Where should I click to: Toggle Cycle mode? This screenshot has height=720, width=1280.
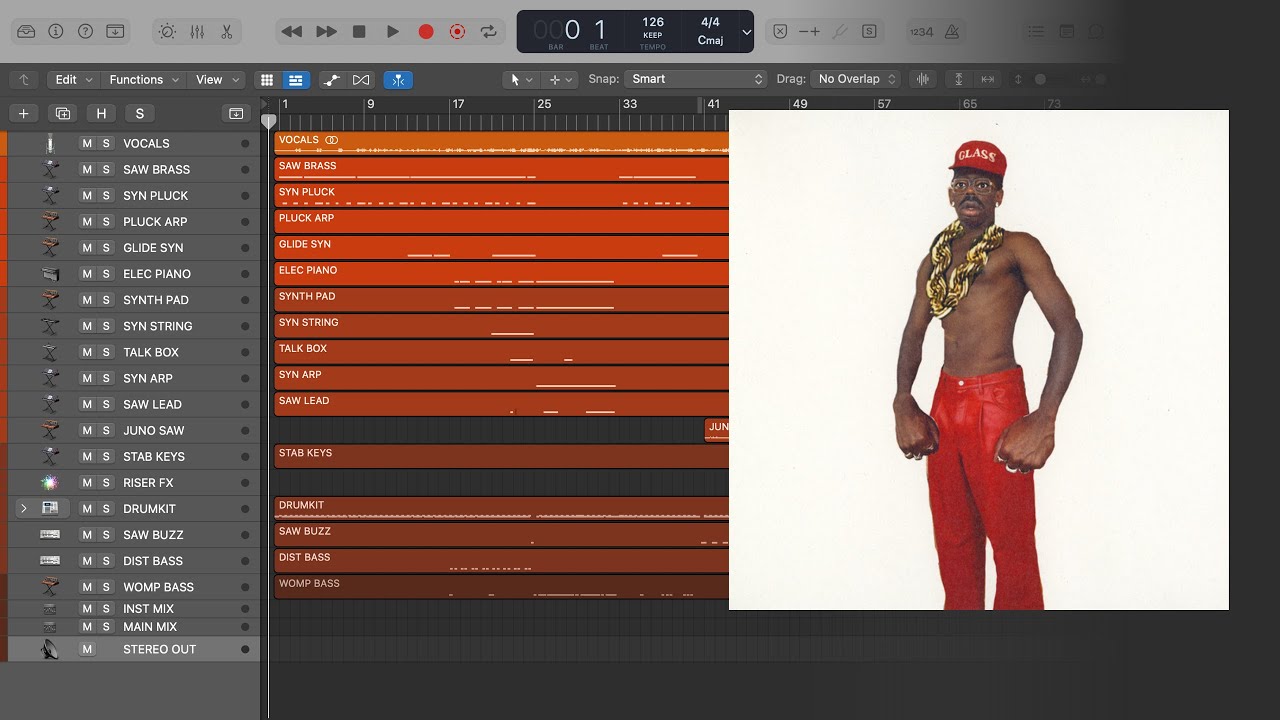click(489, 32)
